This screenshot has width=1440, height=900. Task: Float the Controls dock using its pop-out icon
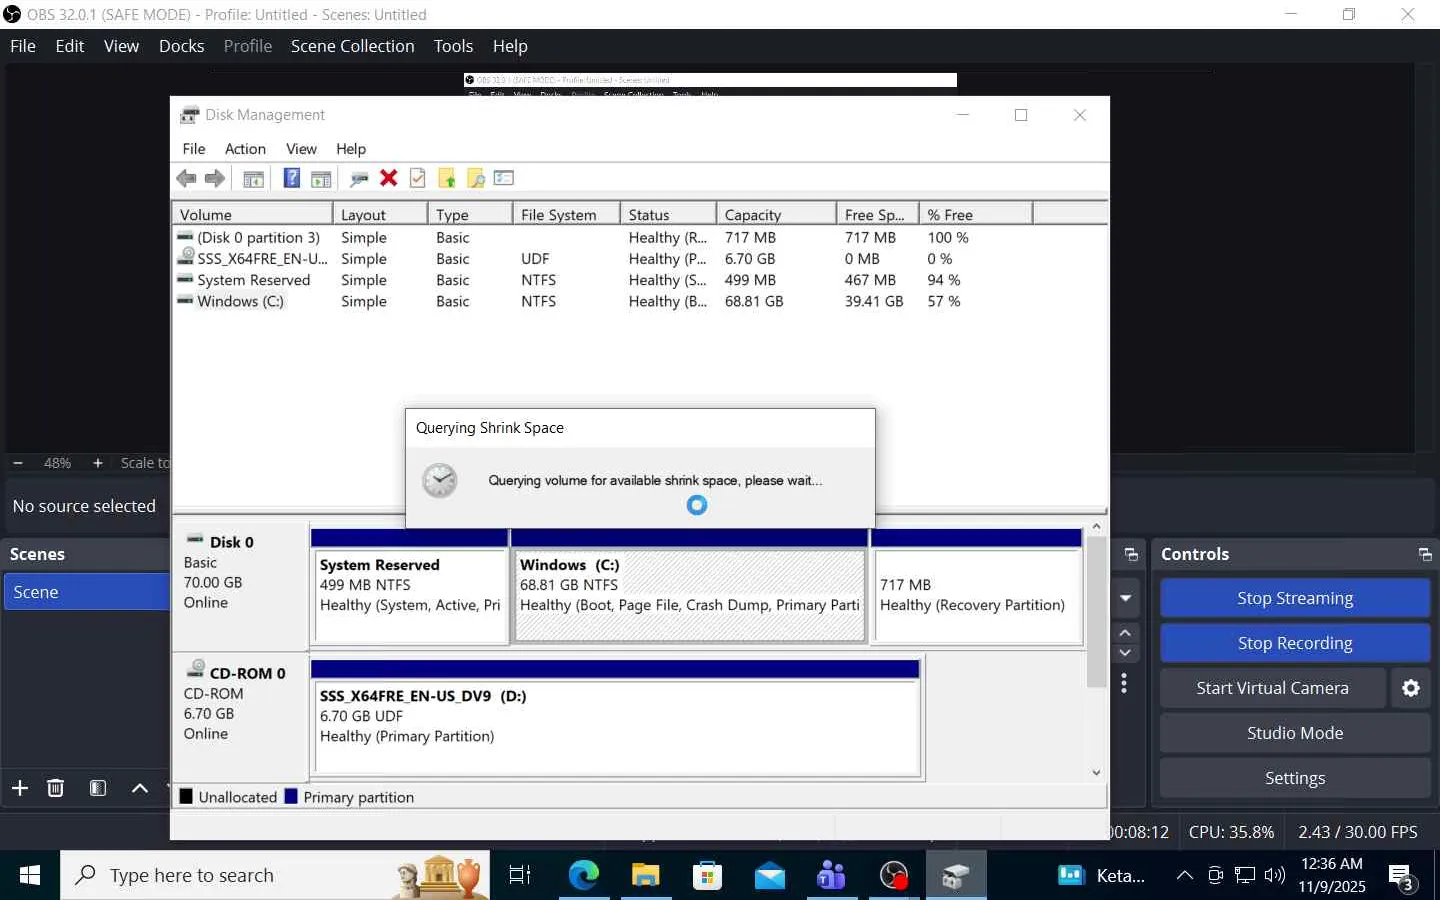[x=1425, y=555]
